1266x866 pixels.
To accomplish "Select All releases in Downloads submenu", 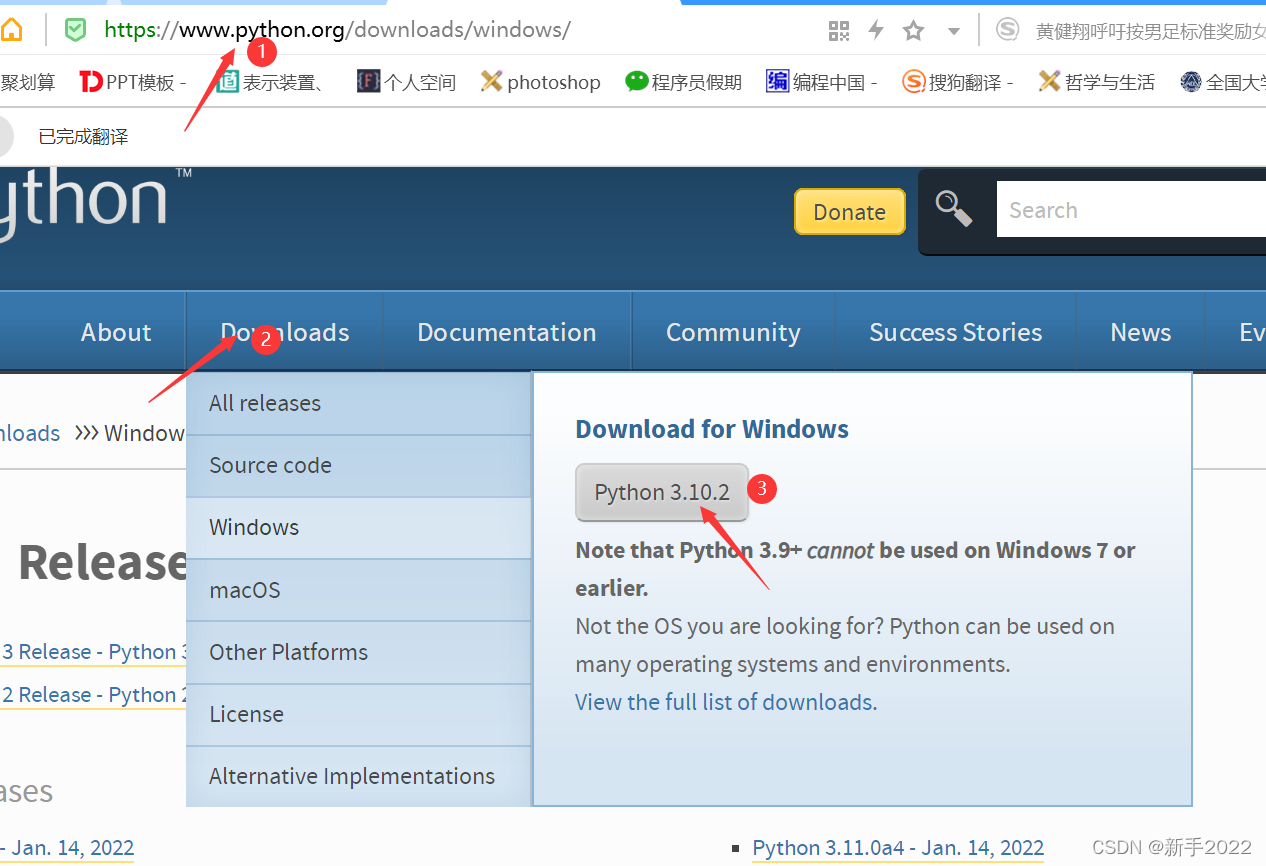I will coord(359,404).
